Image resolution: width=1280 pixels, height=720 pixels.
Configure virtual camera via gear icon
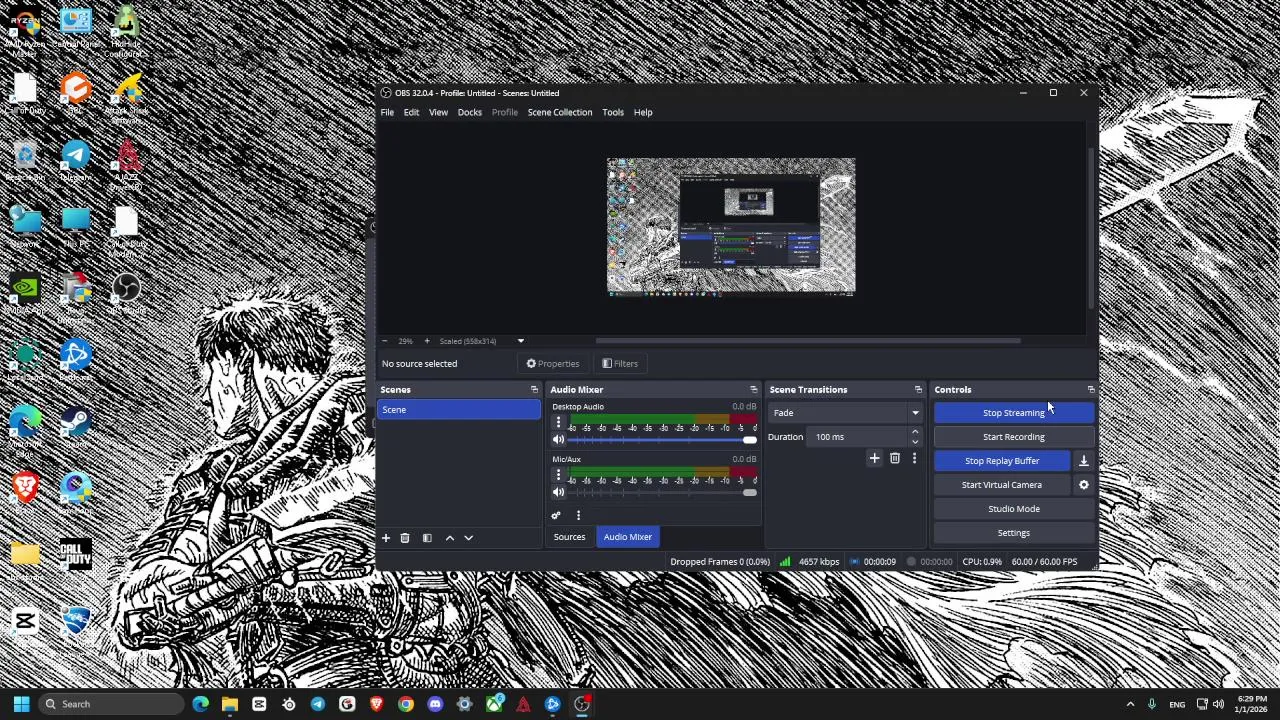pyautogui.click(x=1083, y=485)
